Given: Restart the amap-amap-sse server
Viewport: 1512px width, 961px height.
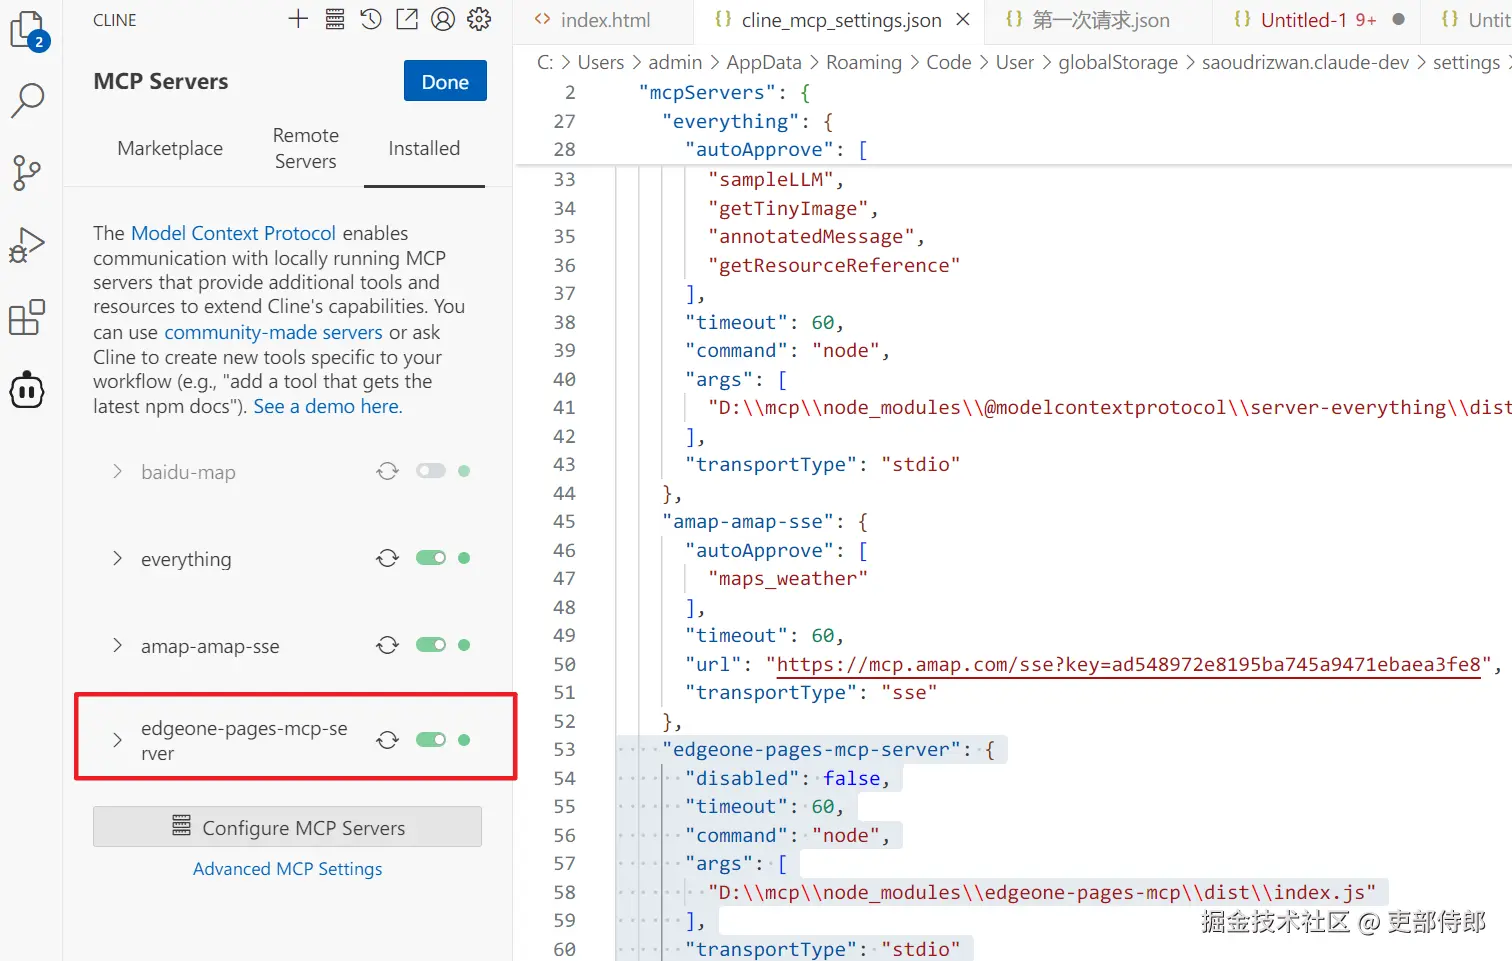Looking at the screenshot, I should coord(388,645).
